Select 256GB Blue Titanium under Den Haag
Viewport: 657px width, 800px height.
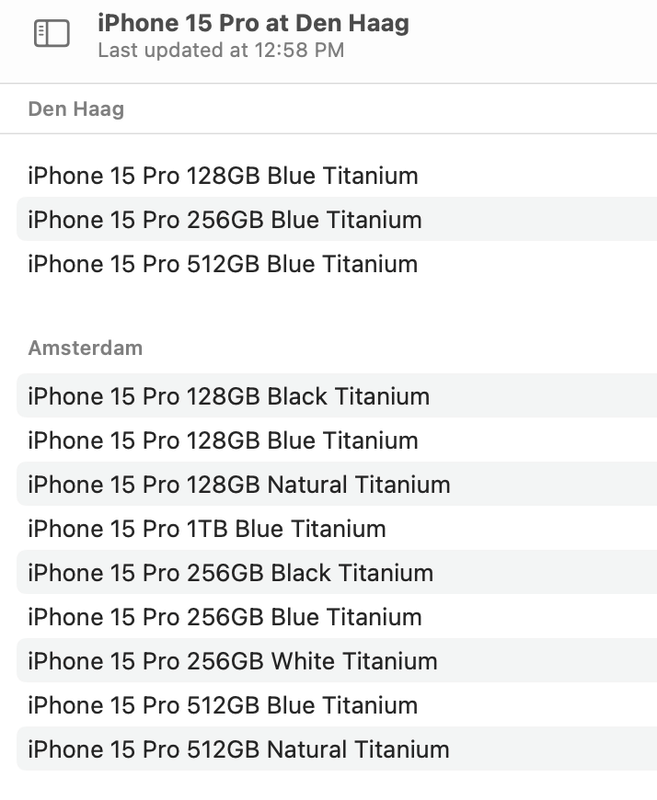pos(225,220)
